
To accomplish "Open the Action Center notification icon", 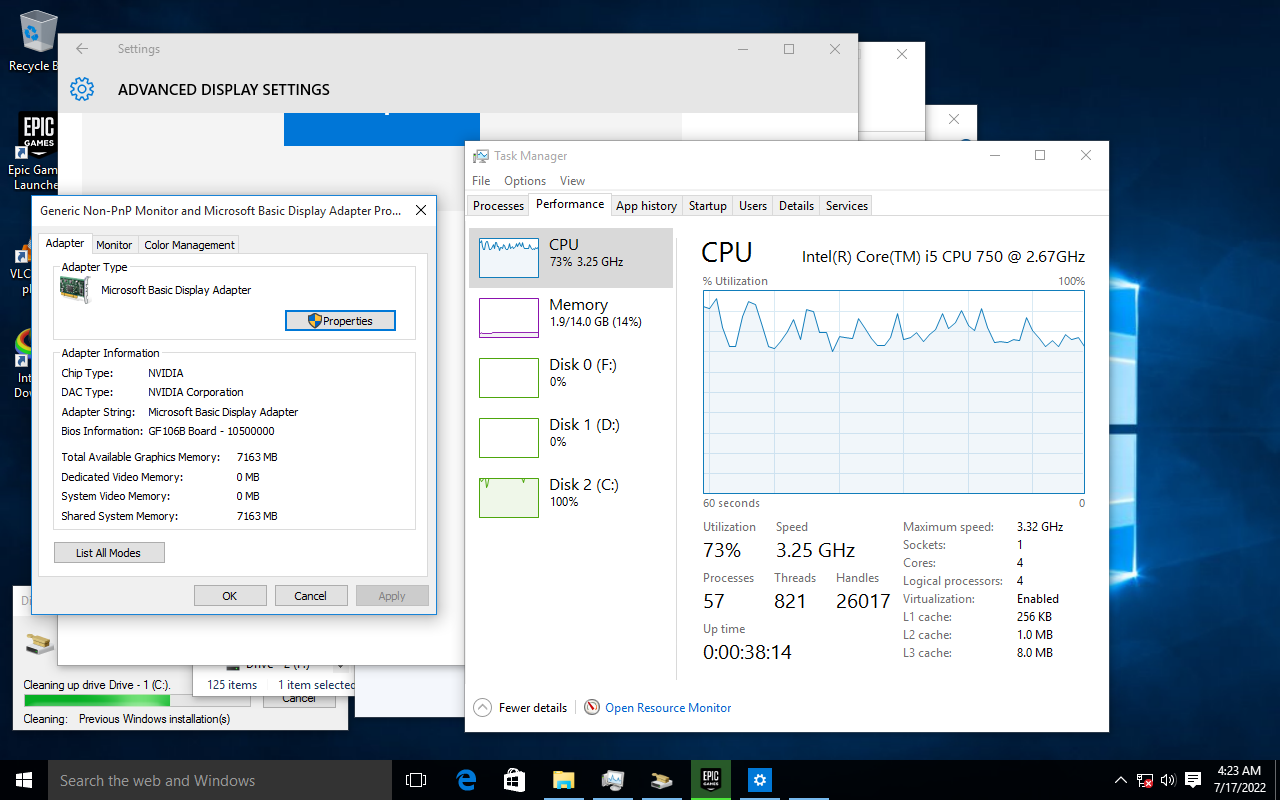I will (x=1192, y=780).
